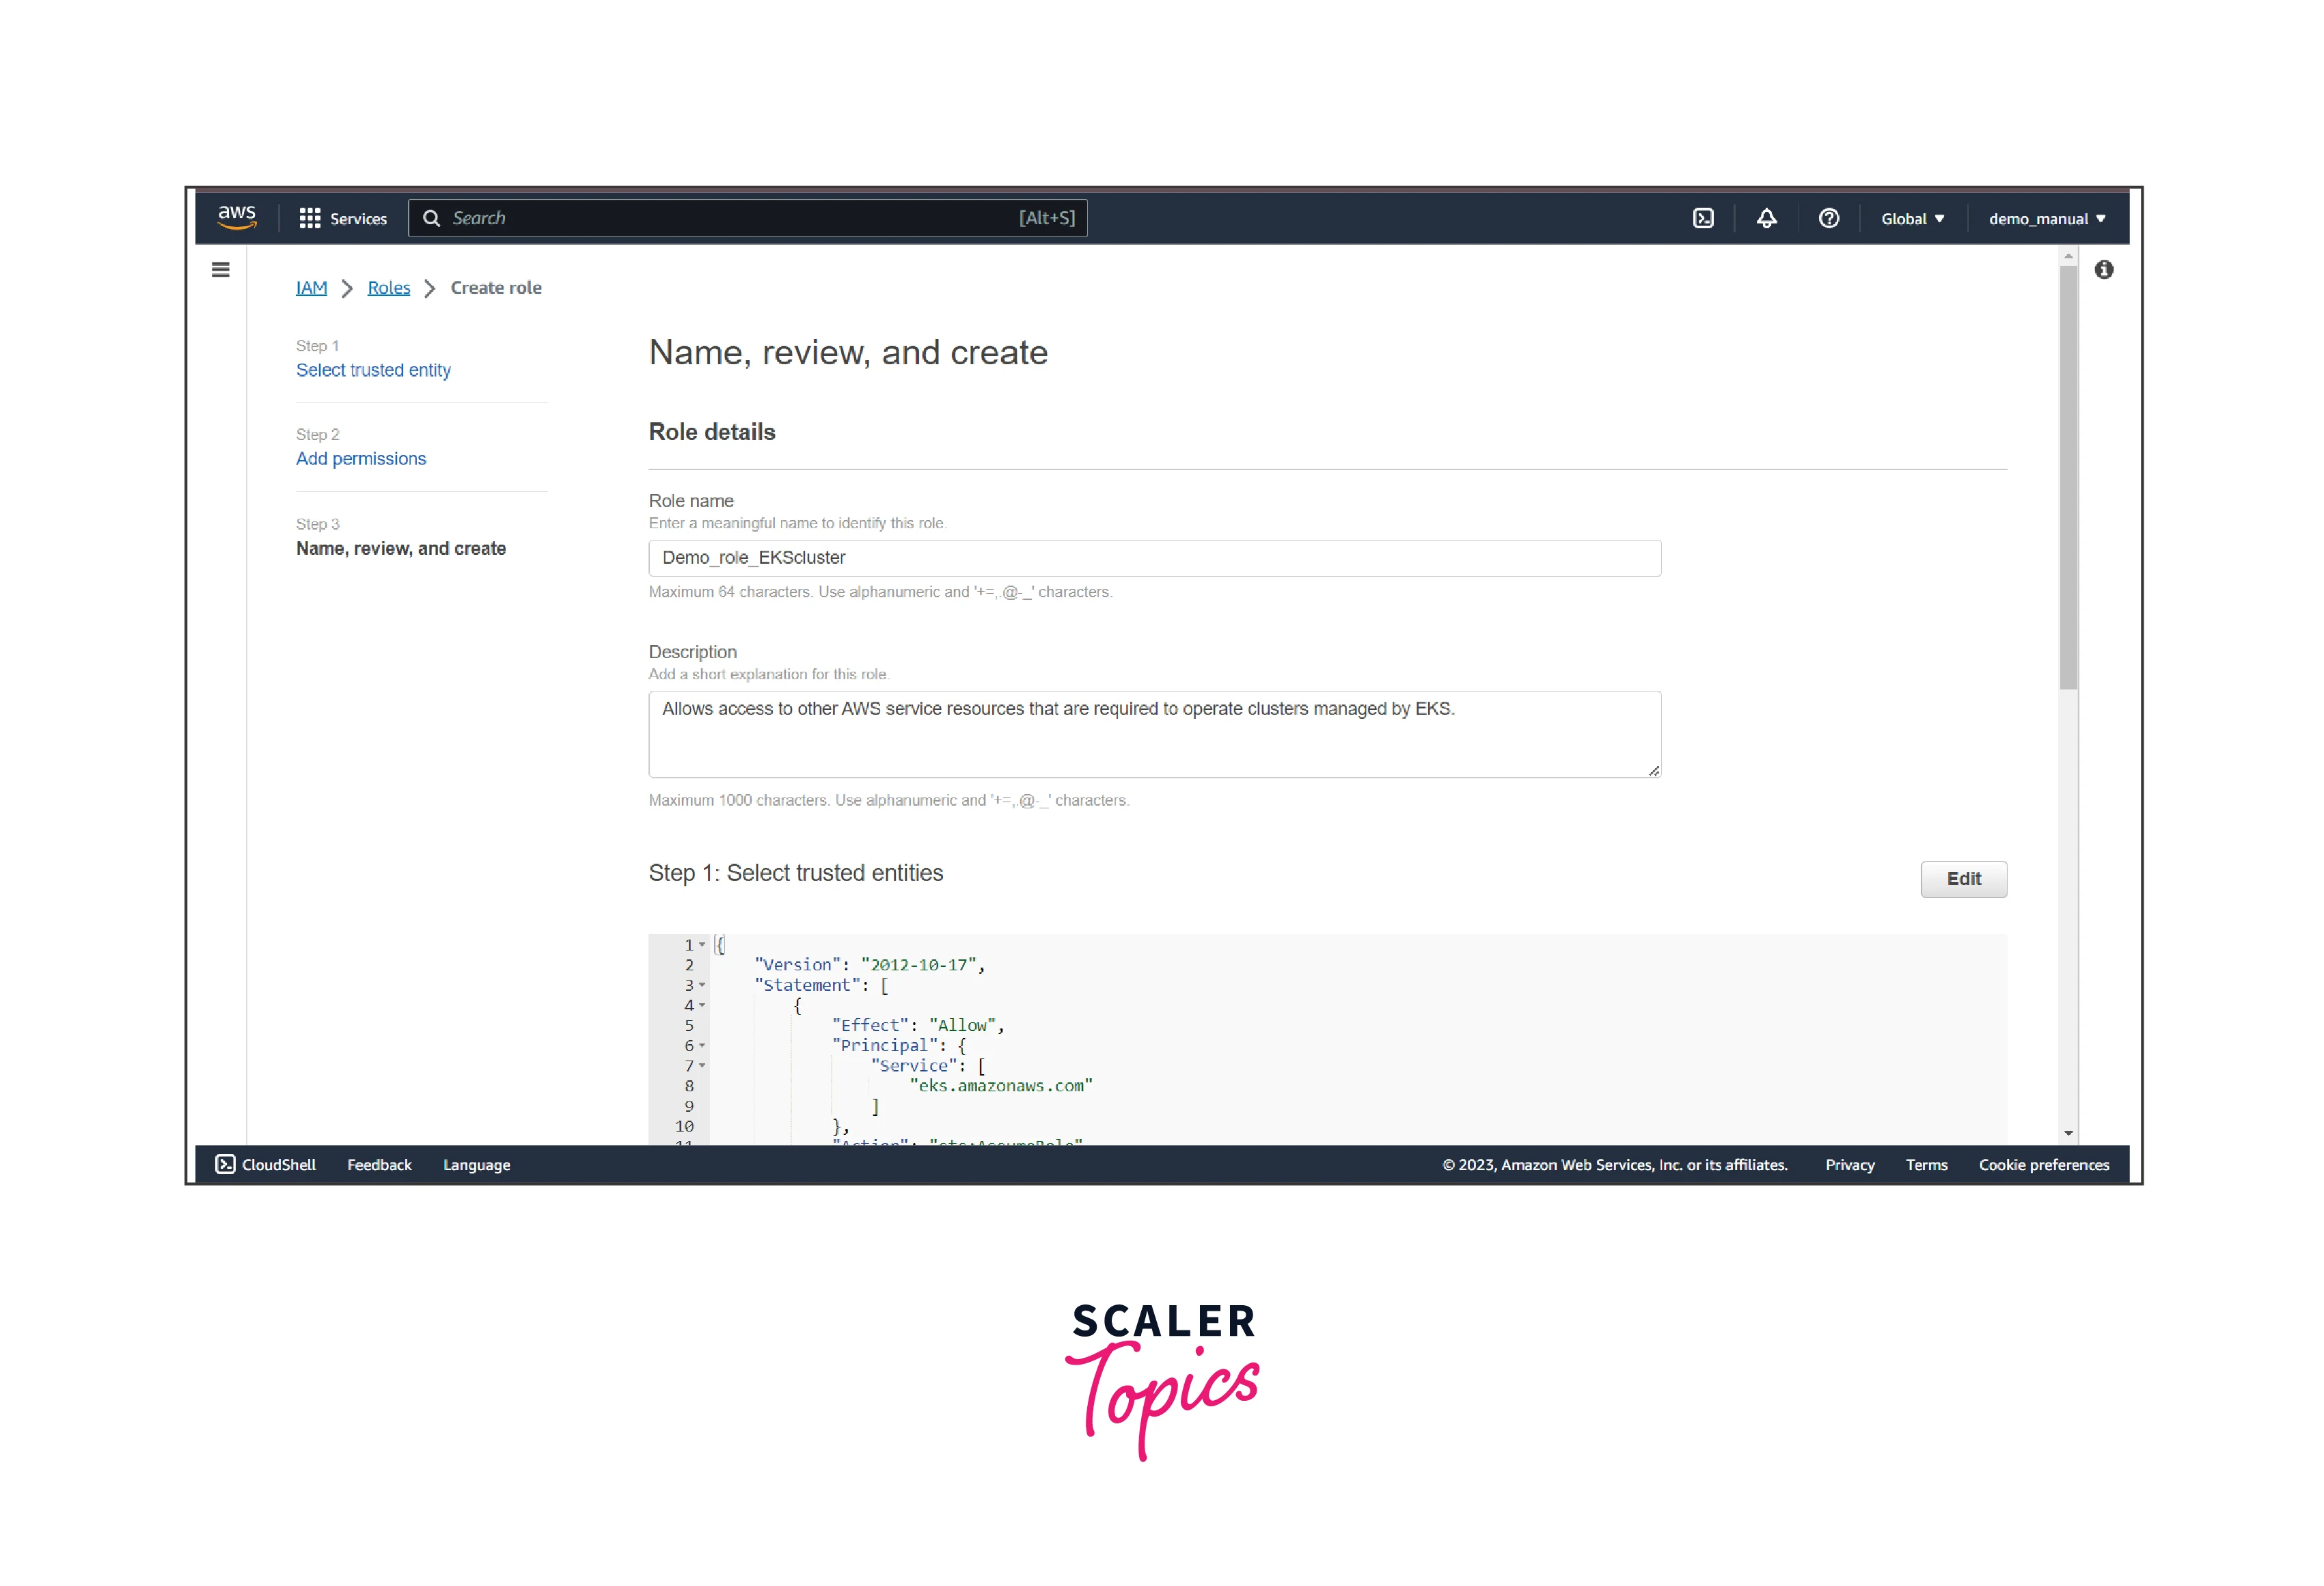This screenshot has height=1586, width=2324.
Task: Click CloudShell icon in footer bar
Action: click(x=226, y=1164)
